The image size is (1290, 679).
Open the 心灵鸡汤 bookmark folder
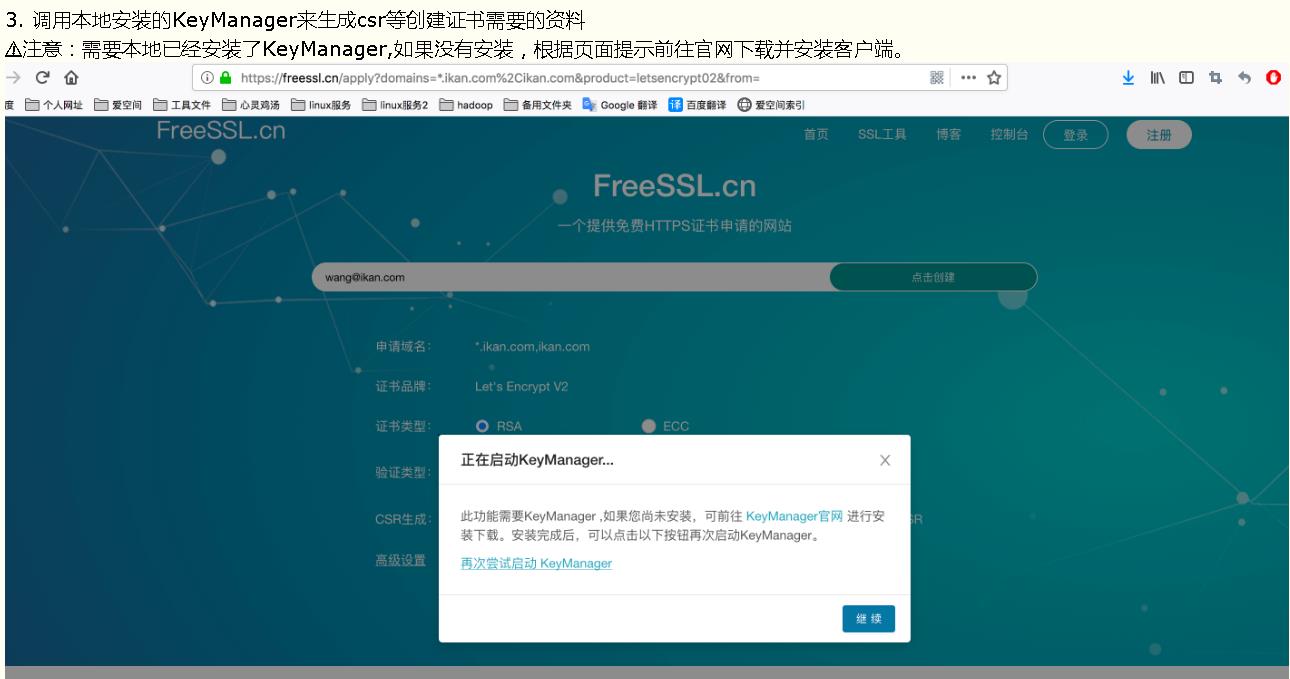pos(251,105)
